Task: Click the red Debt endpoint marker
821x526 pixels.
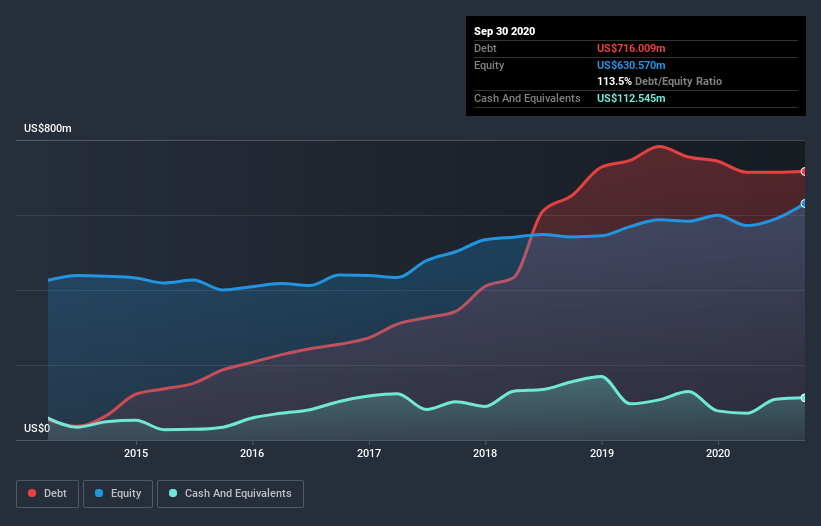Action: pyautogui.click(x=804, y=172)
